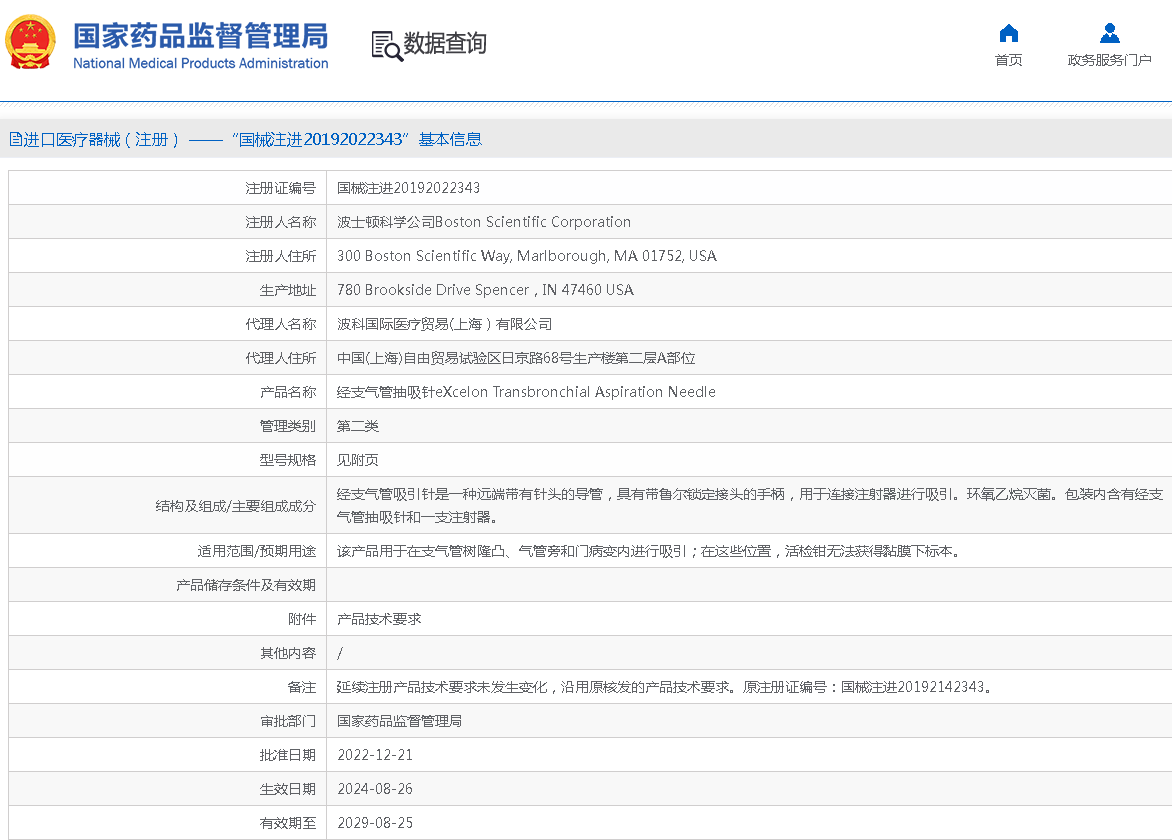Click the 代理人住所 row label
This screenshot has width=1172, height=840.
[280, 358]
